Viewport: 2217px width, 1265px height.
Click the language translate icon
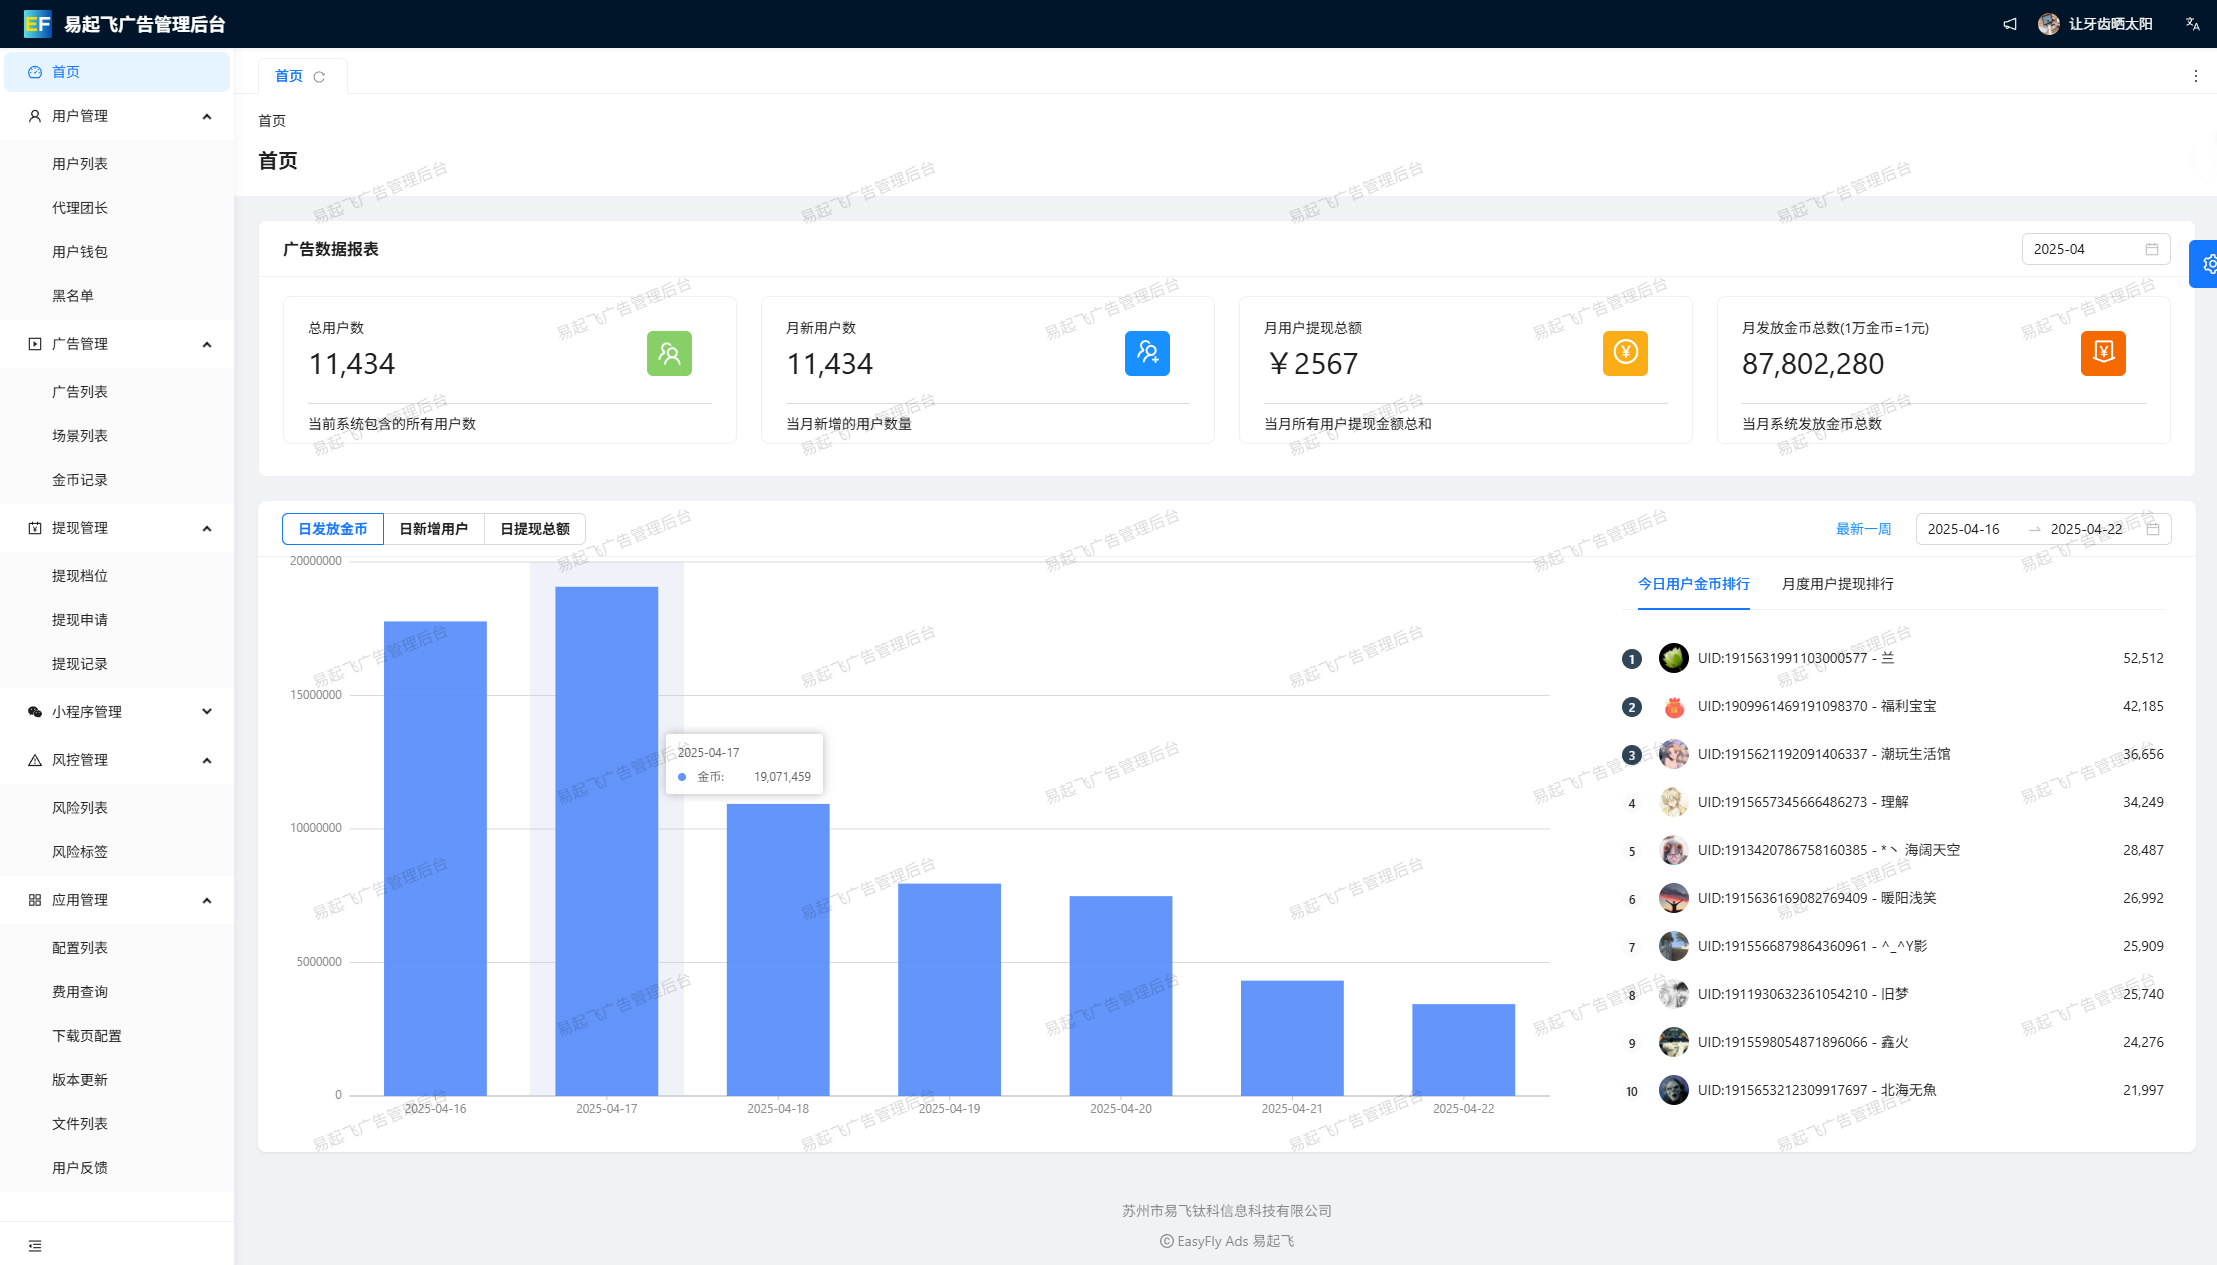tap(2192, 24)
